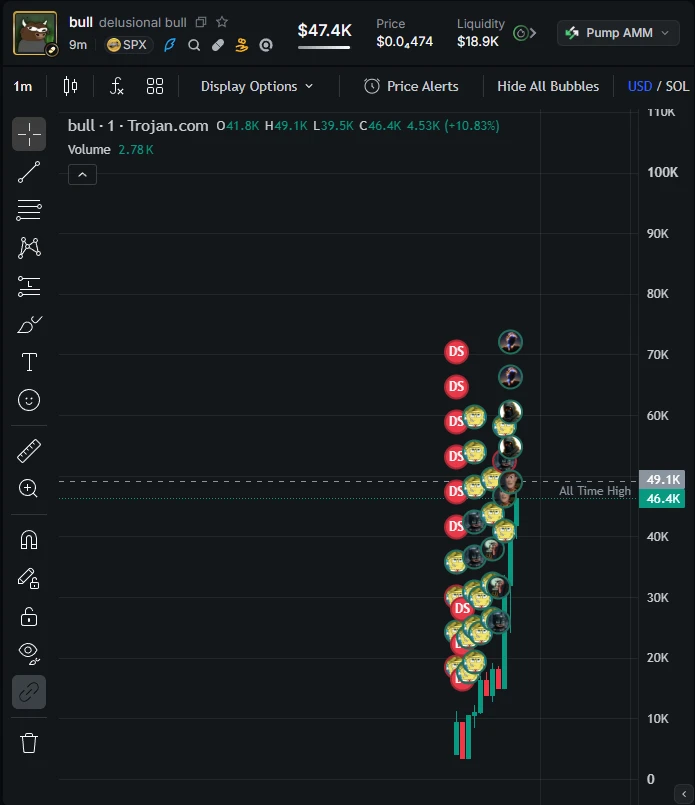Open the Pump AMM dropdown
This screenshot has width=695, height=805.
[618, 33]
